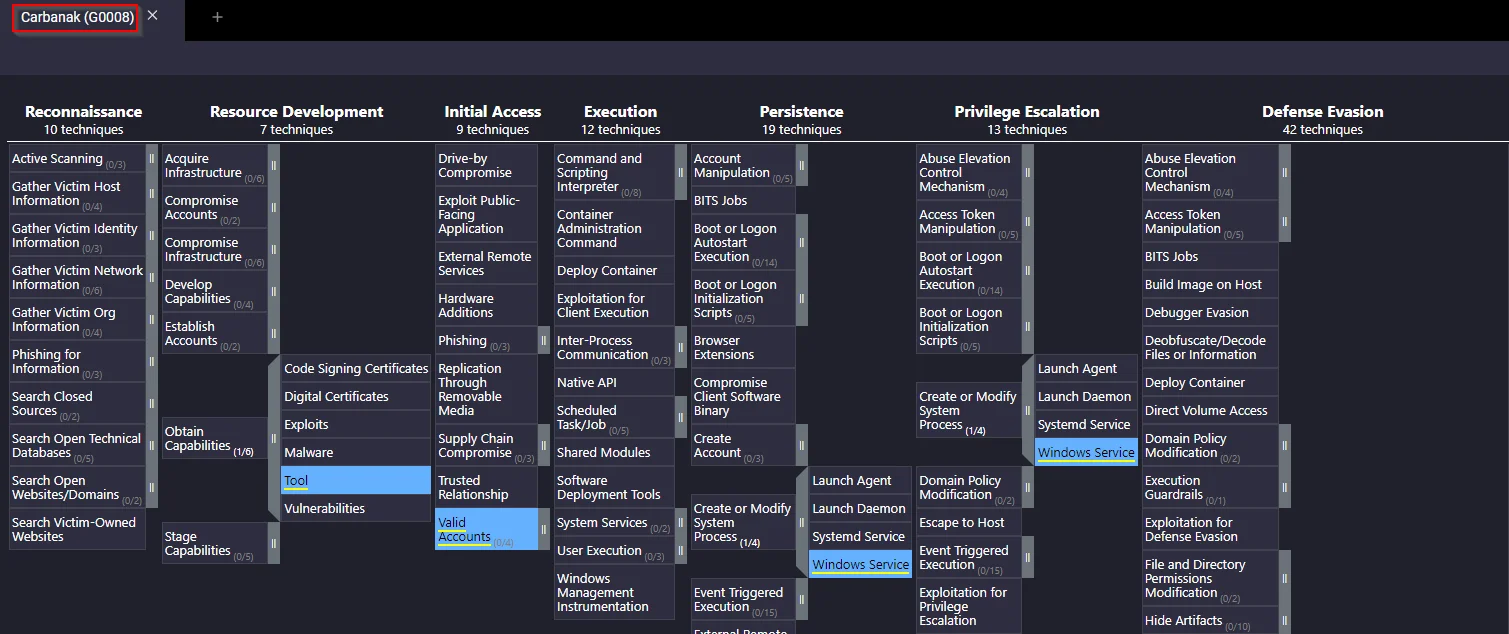Expand Command and Scripting Interpreter handle
Viewport: 1509px width, 634px height.
coord(681,173)
